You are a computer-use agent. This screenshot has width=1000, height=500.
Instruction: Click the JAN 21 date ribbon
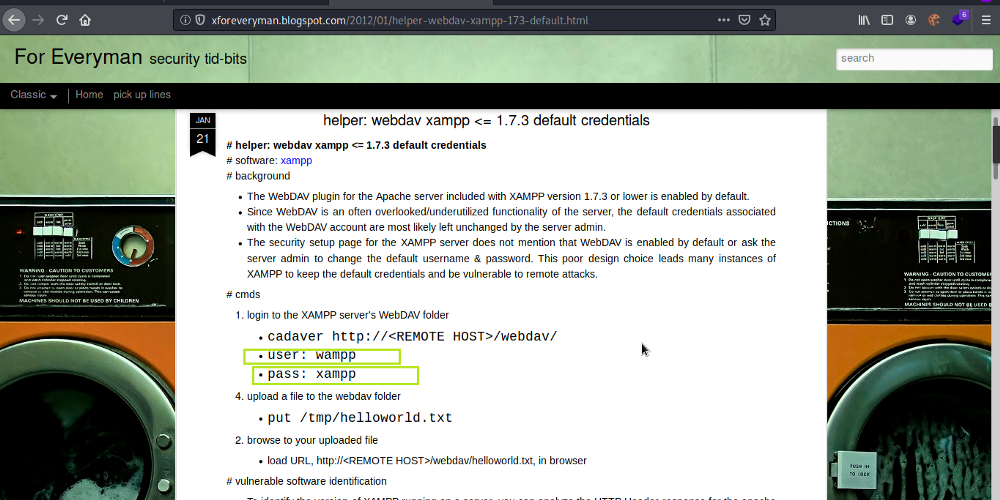[203, 133]
